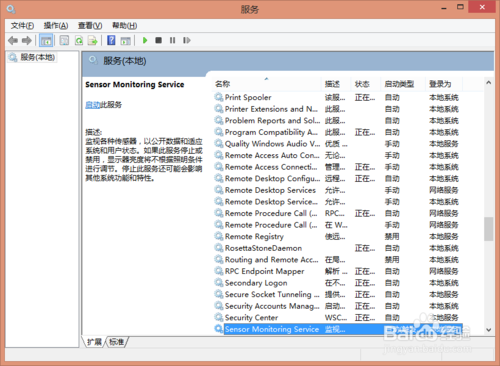This screenshot has height=366, width=500.
Task: Select the RPC Endpoint Mapper service
Action: (337, 271)
